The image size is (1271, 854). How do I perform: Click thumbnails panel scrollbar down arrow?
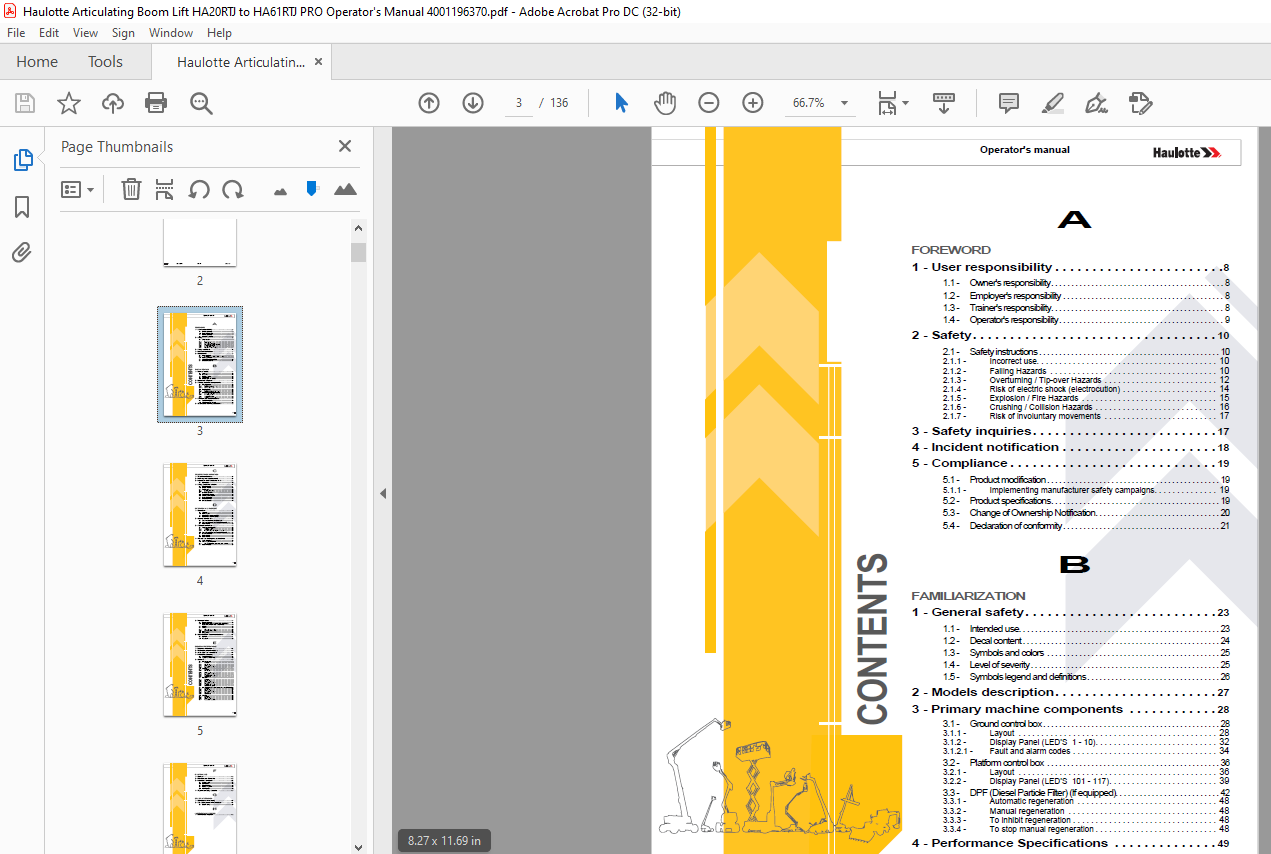coord(359,846)
